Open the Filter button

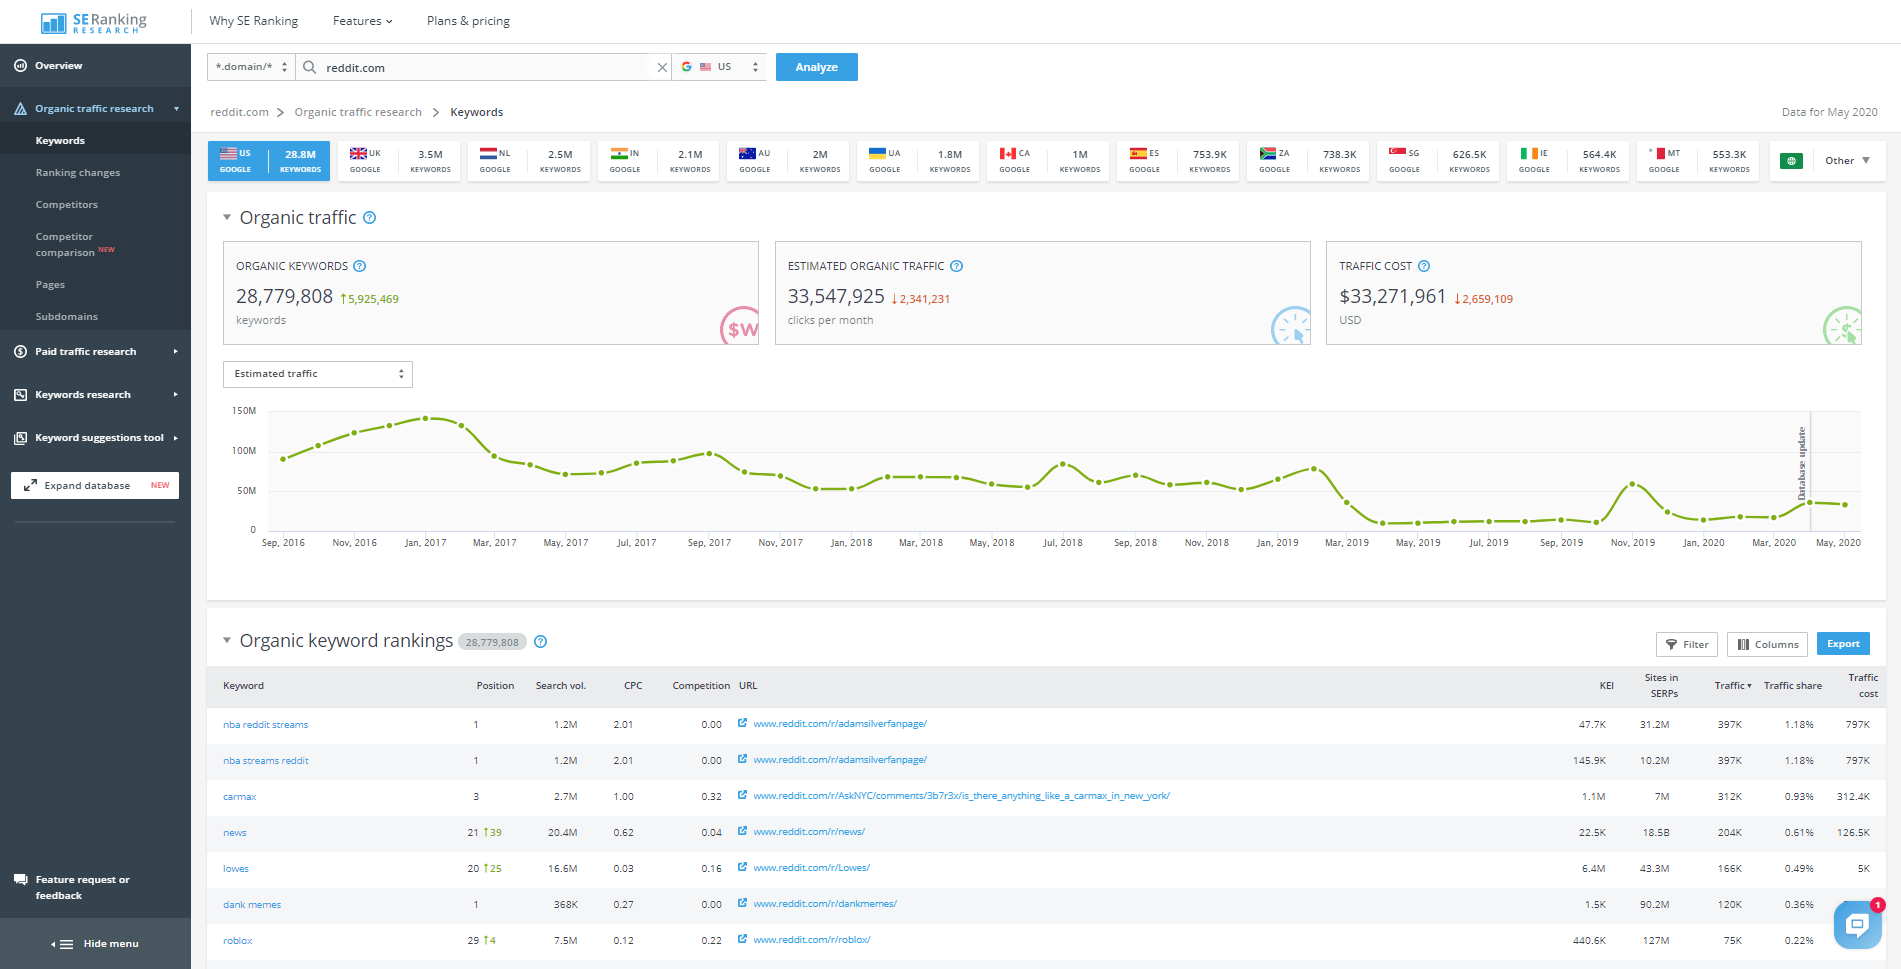1687,644
